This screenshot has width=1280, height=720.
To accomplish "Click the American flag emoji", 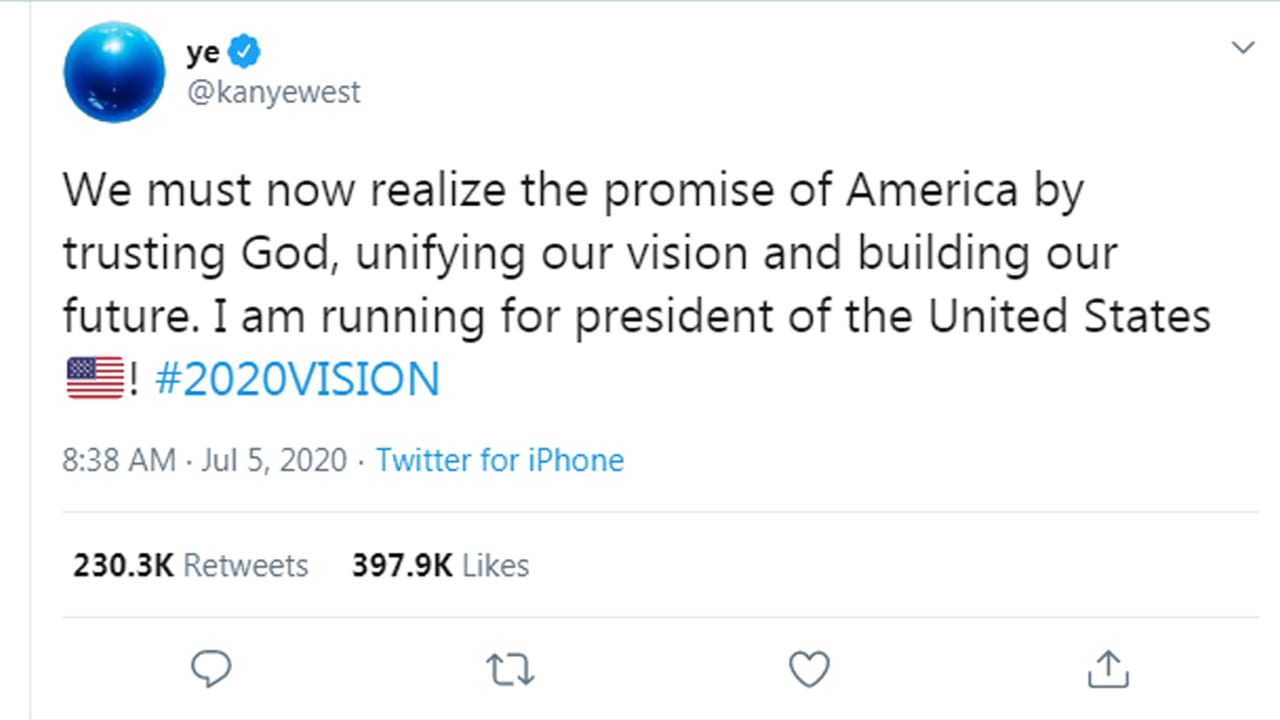I will (x=94, y=379).
